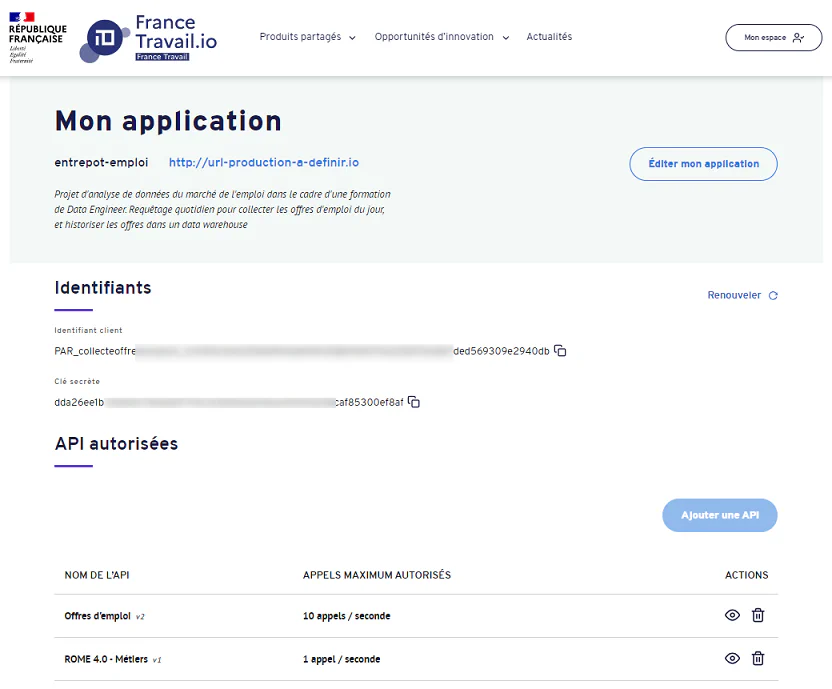The height and width of the screenshot is (689, 832).
Task: View details of ROME 4.0 - Métiers API
Action: (x=732, y=659)
